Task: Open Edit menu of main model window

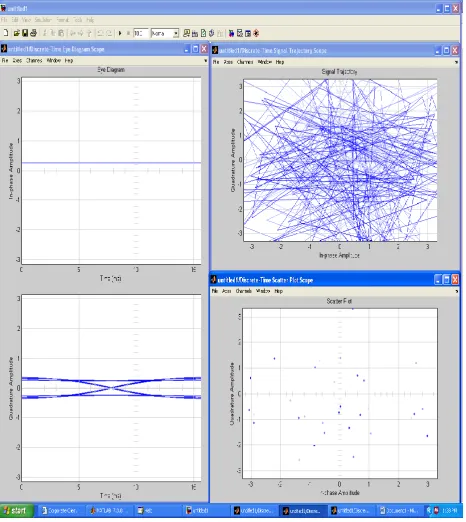Action: pos(15,20)
